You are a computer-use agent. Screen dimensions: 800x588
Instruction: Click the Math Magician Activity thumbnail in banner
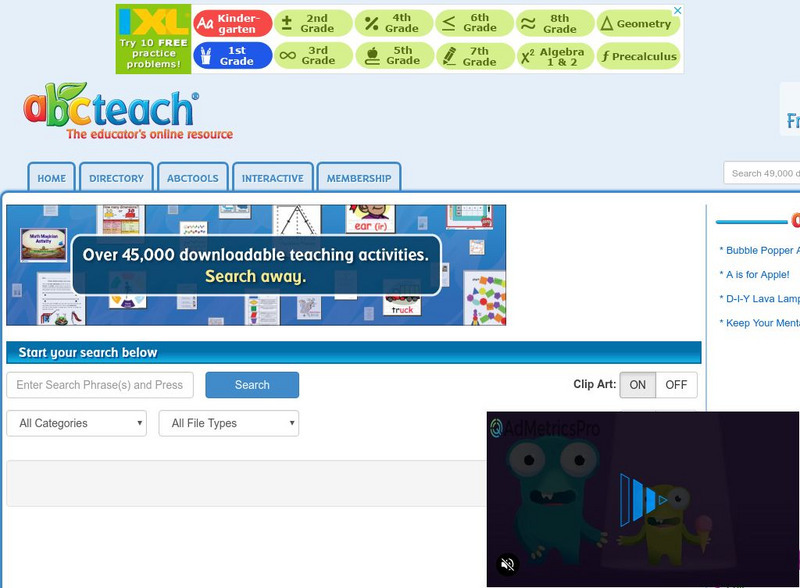pos(43,244)
